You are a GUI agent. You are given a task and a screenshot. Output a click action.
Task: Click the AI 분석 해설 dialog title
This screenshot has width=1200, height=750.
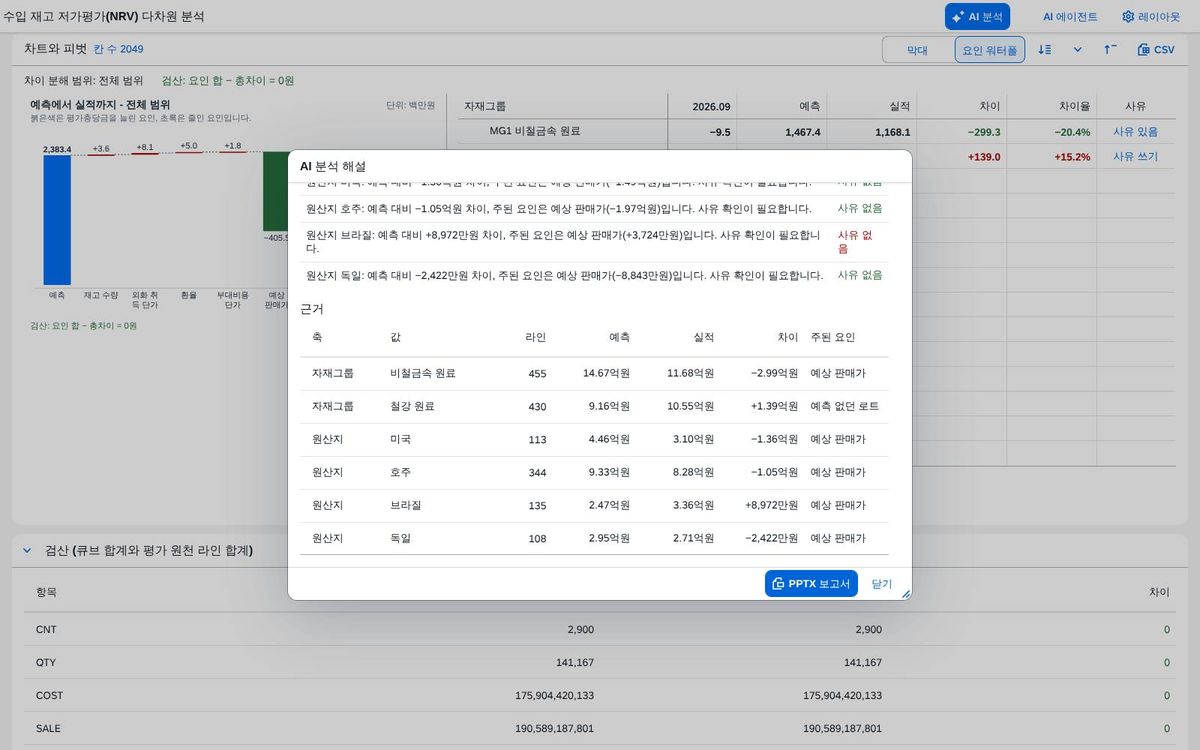pyautogui.click(x=333, y=166)
